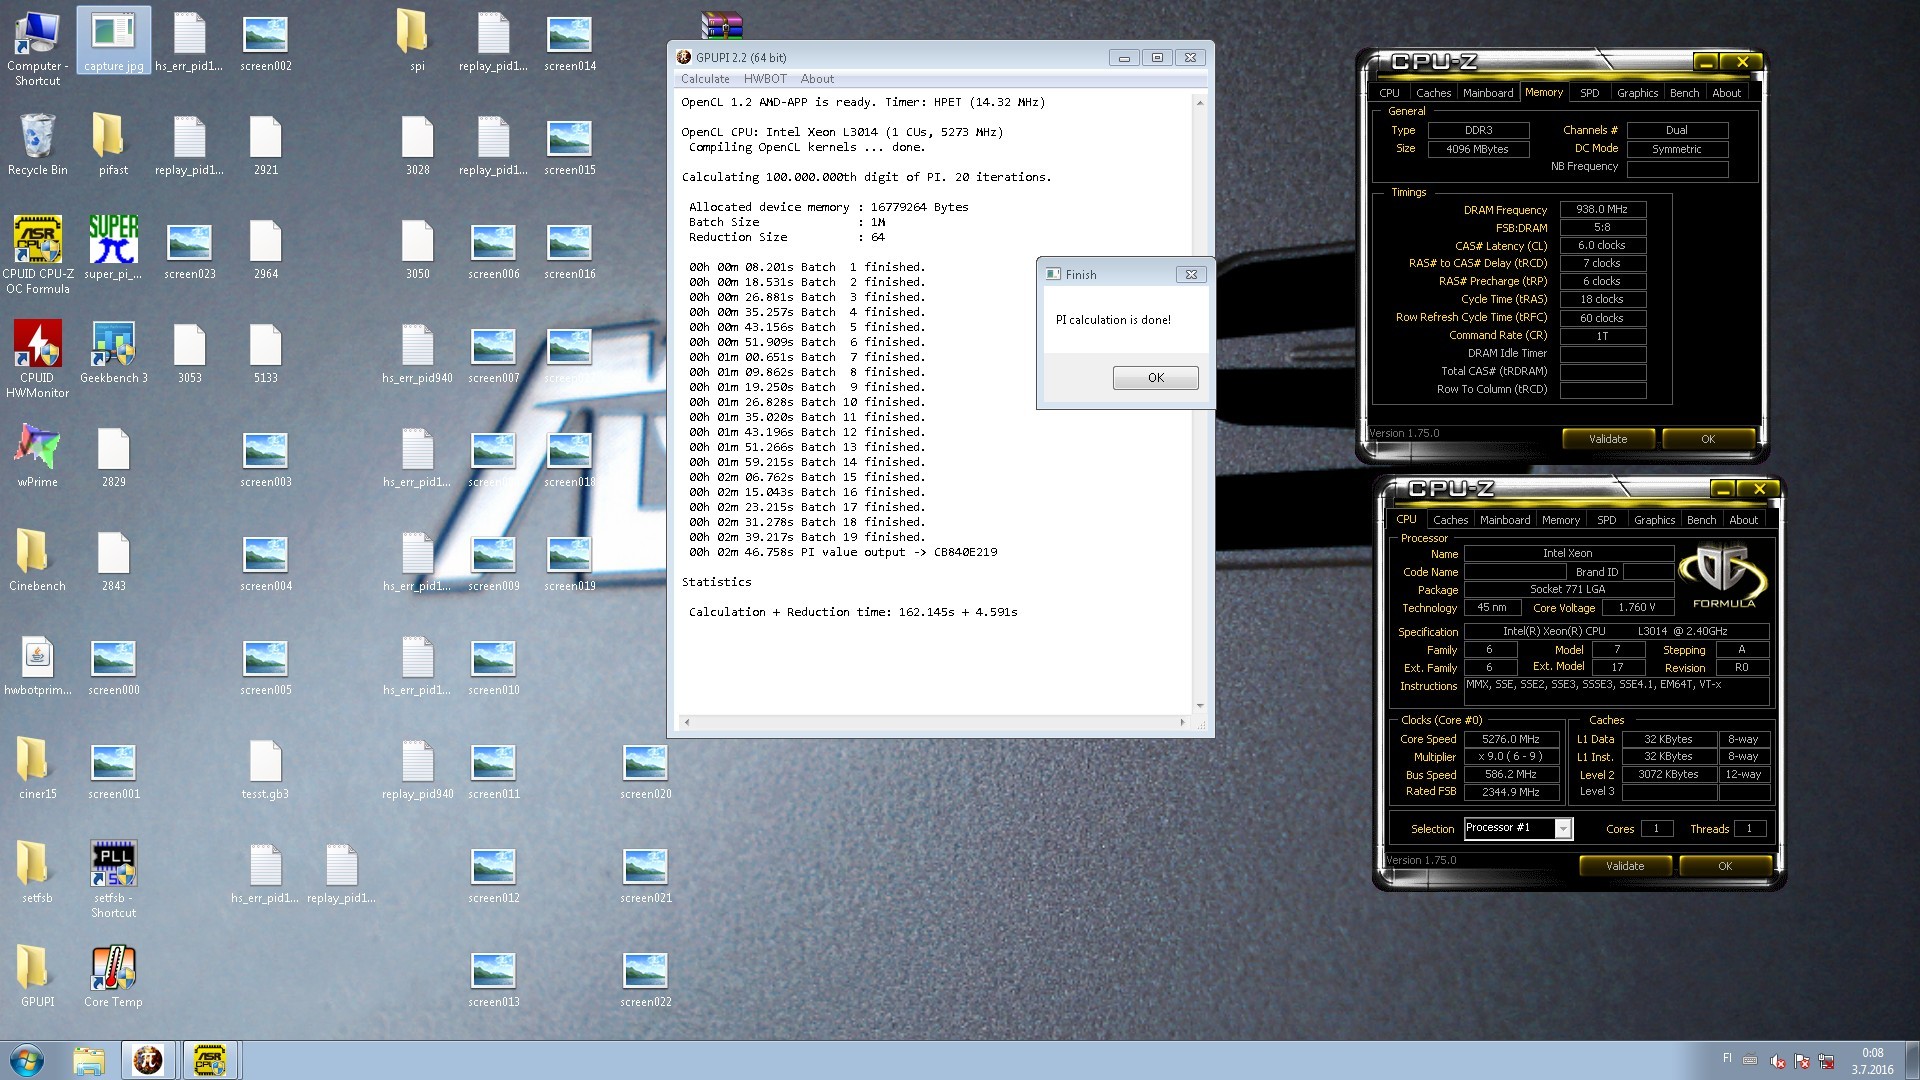Click the FI language indicator in tray
This screenshot has height=1080, width=1920.
tap(1727, 1058)
